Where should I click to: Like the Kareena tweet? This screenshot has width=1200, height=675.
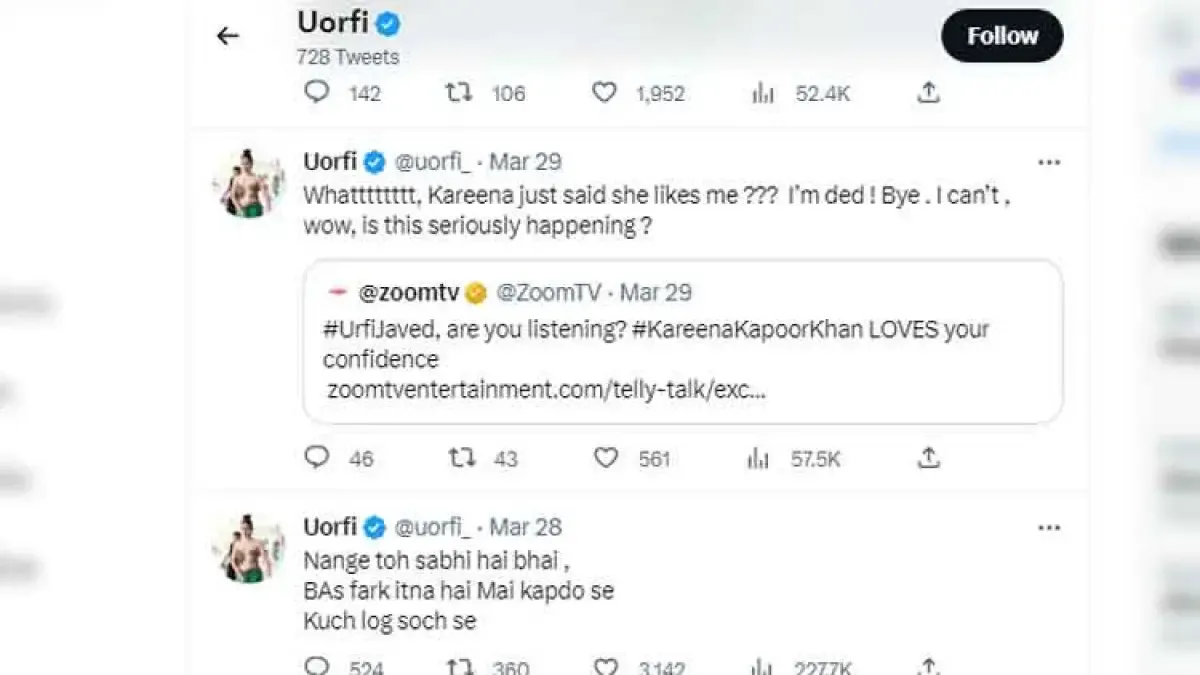click(x=605, y=458)
